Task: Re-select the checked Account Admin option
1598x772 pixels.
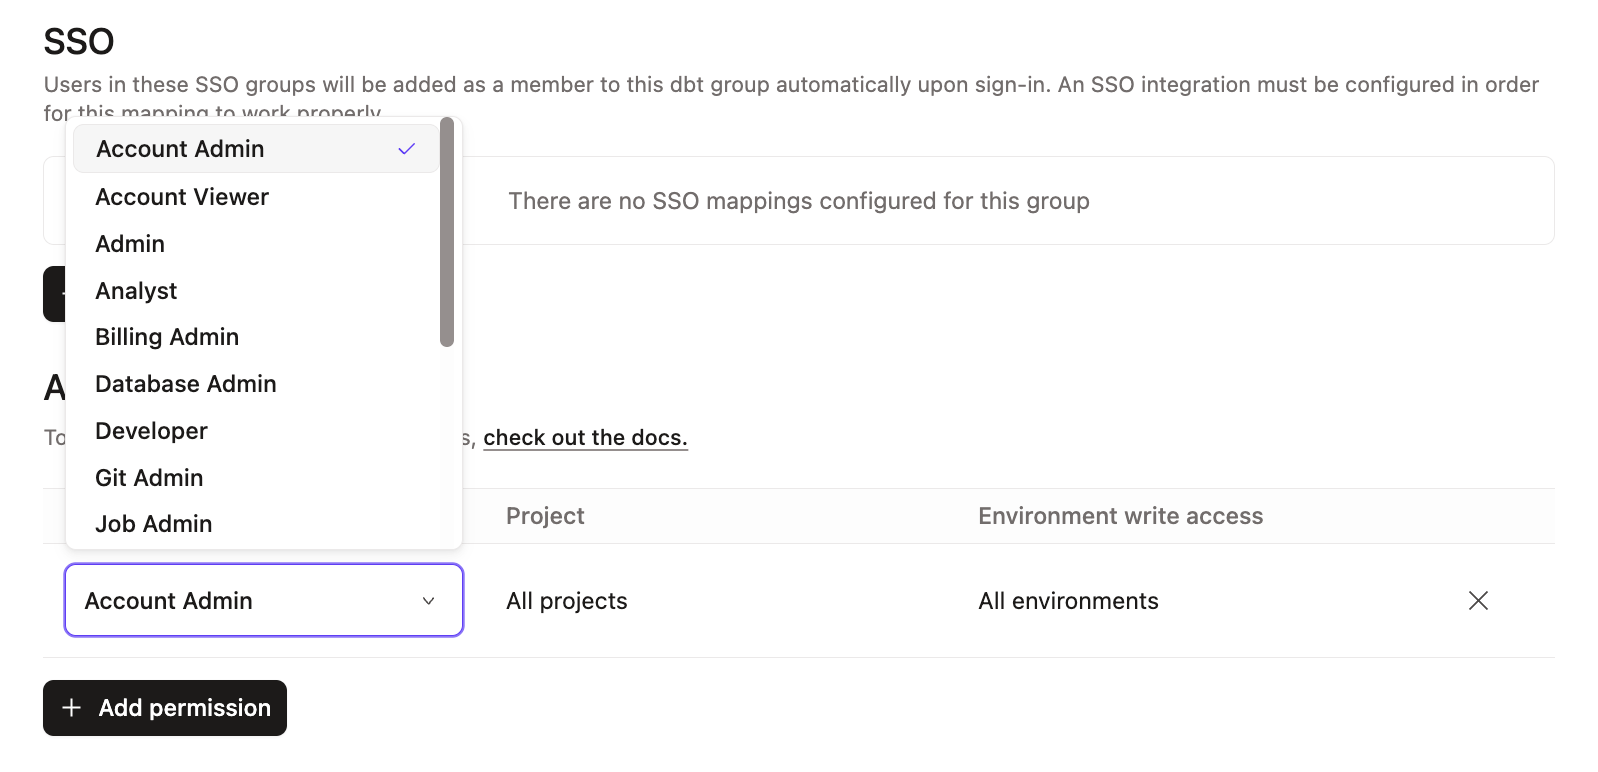Action: tap(179, 148)
